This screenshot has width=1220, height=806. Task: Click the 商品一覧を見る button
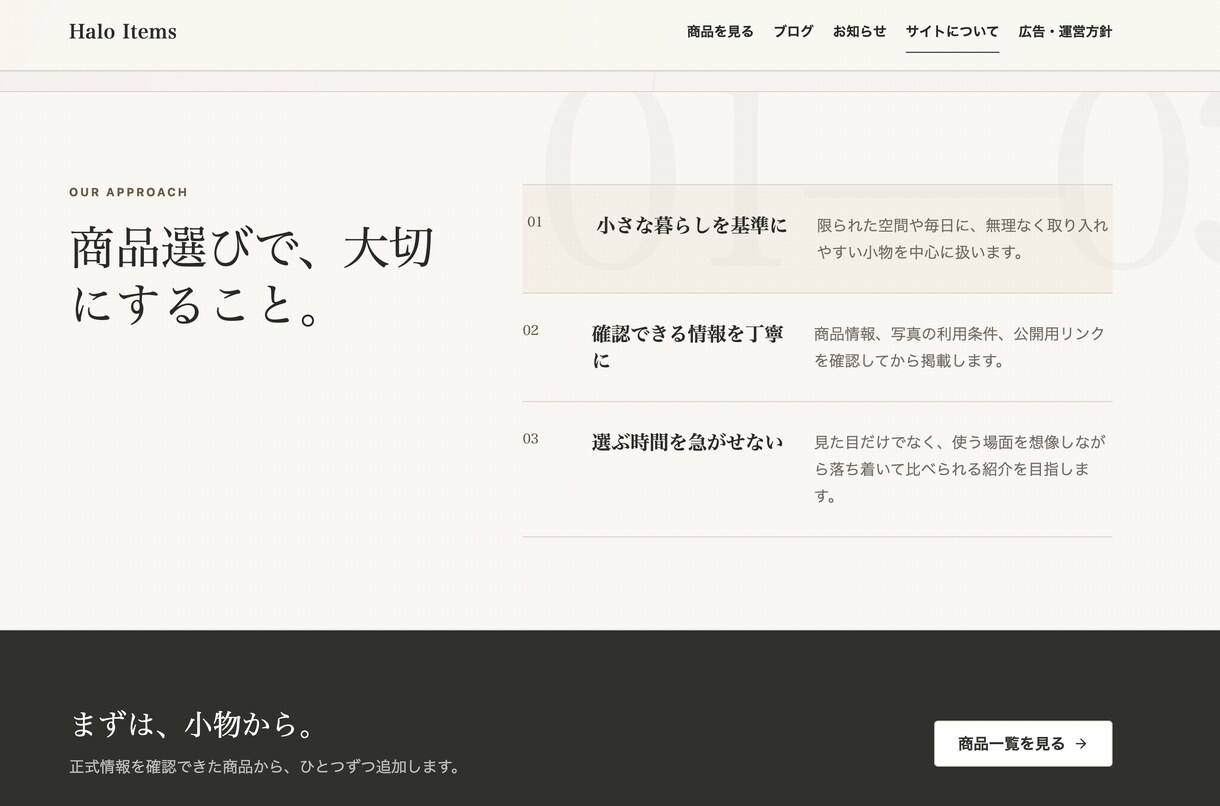(1023, 744)
